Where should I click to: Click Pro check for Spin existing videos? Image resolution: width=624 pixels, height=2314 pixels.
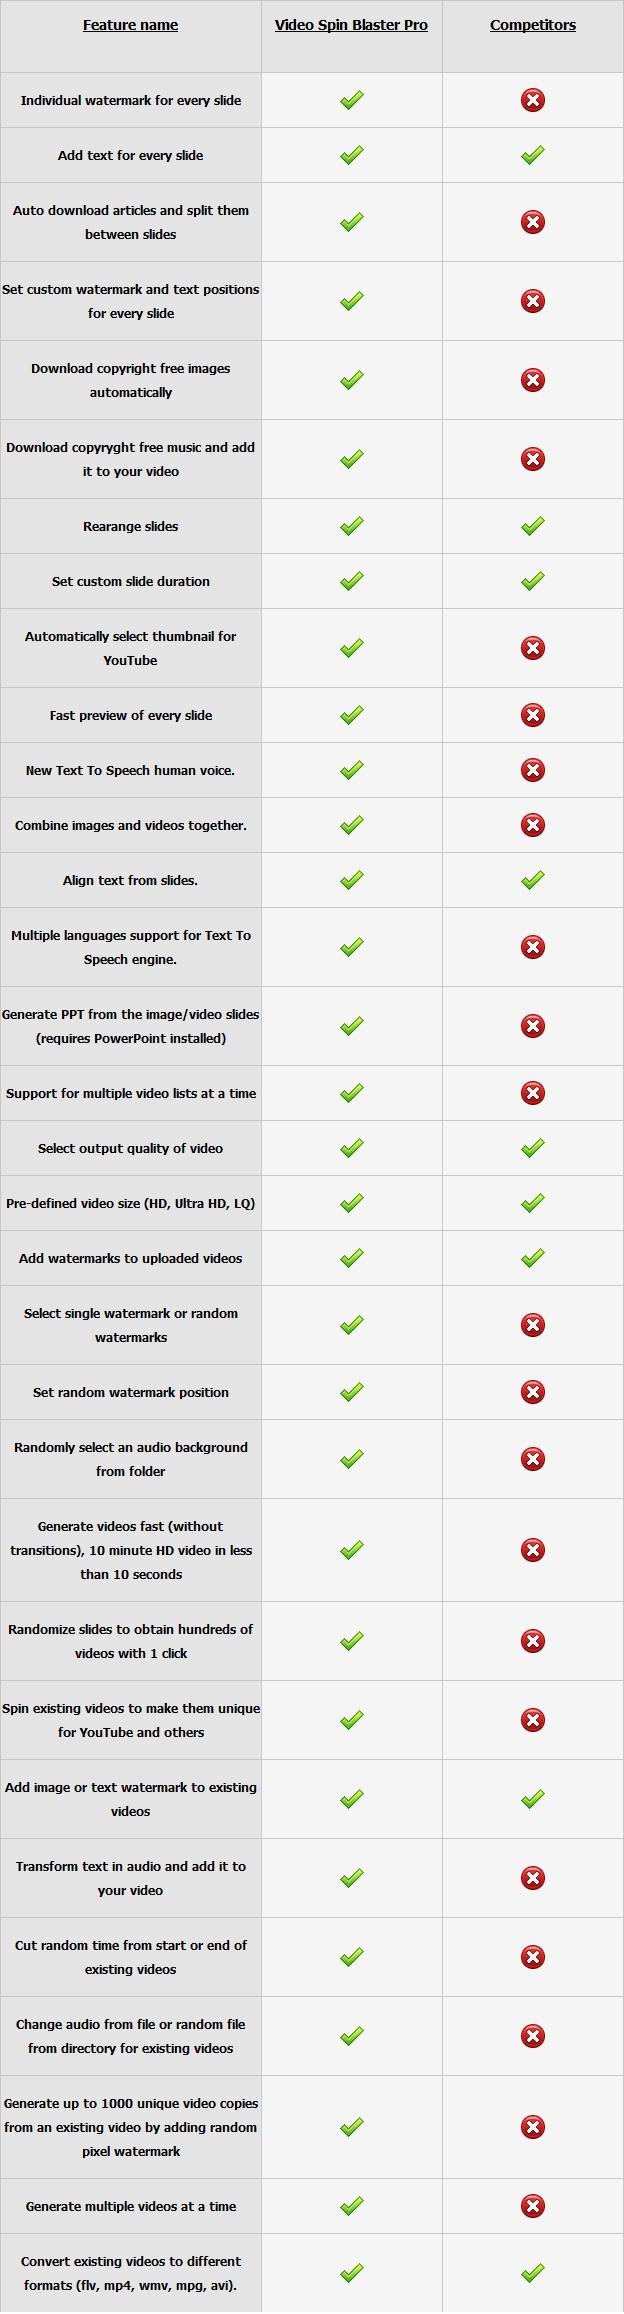(x=351, y=1720)
